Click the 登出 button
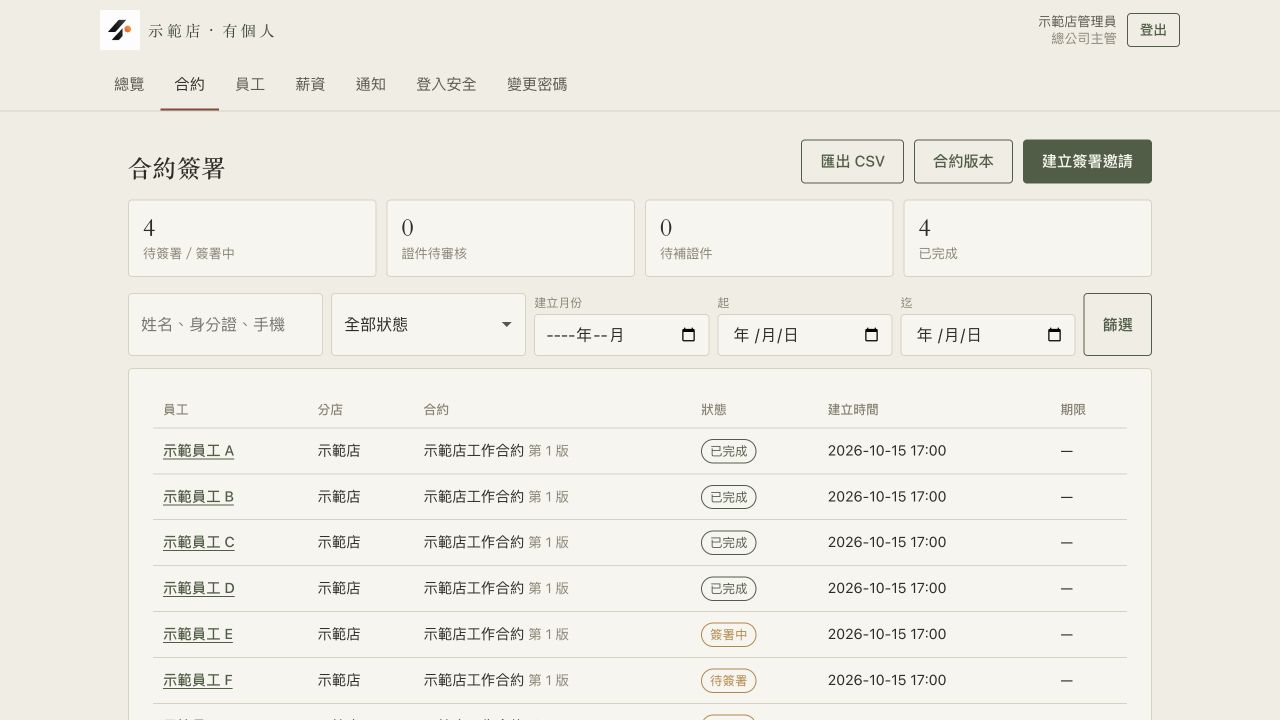Image resolution: width=1280 pixels, height=720 pixels. pyautogui.click(x=1153, y=30)
